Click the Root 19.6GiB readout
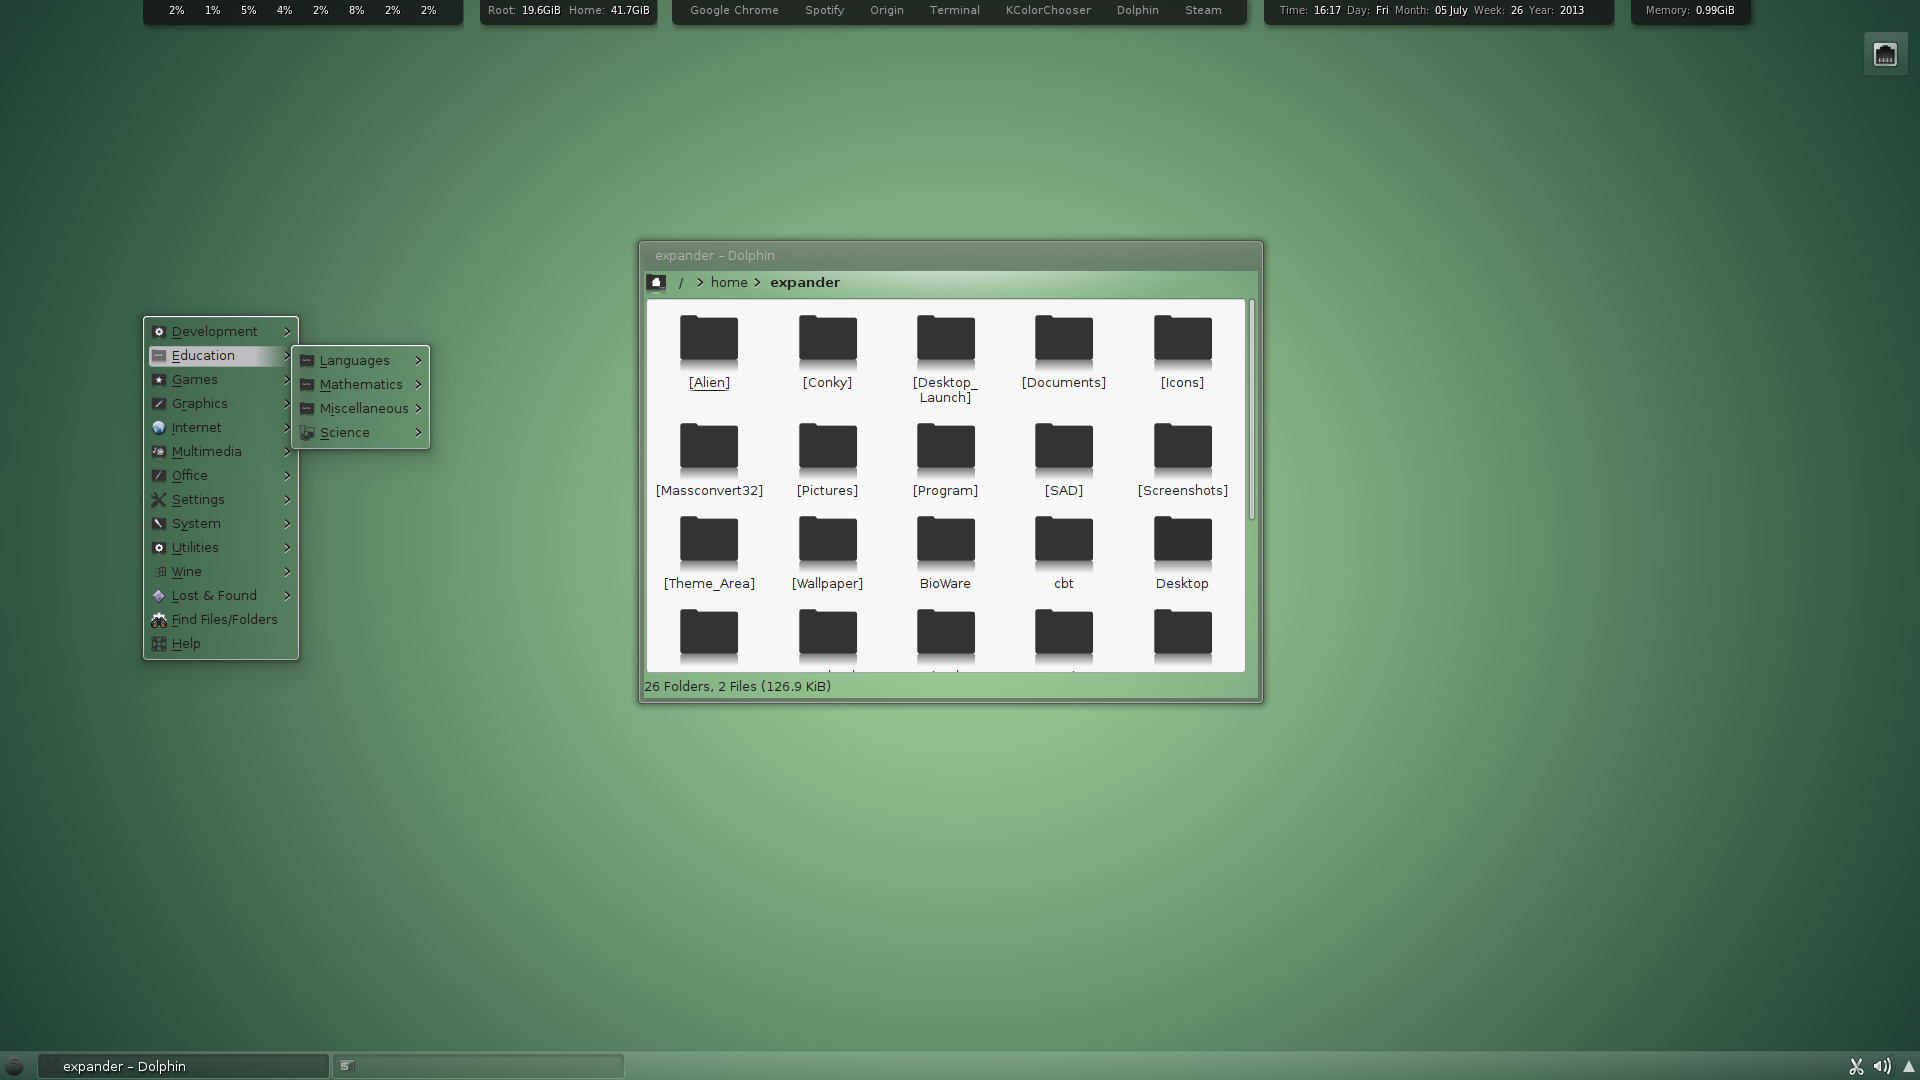Image resolution: width=1920 pixels, height=1080 pixels. [x=524, y=10]
